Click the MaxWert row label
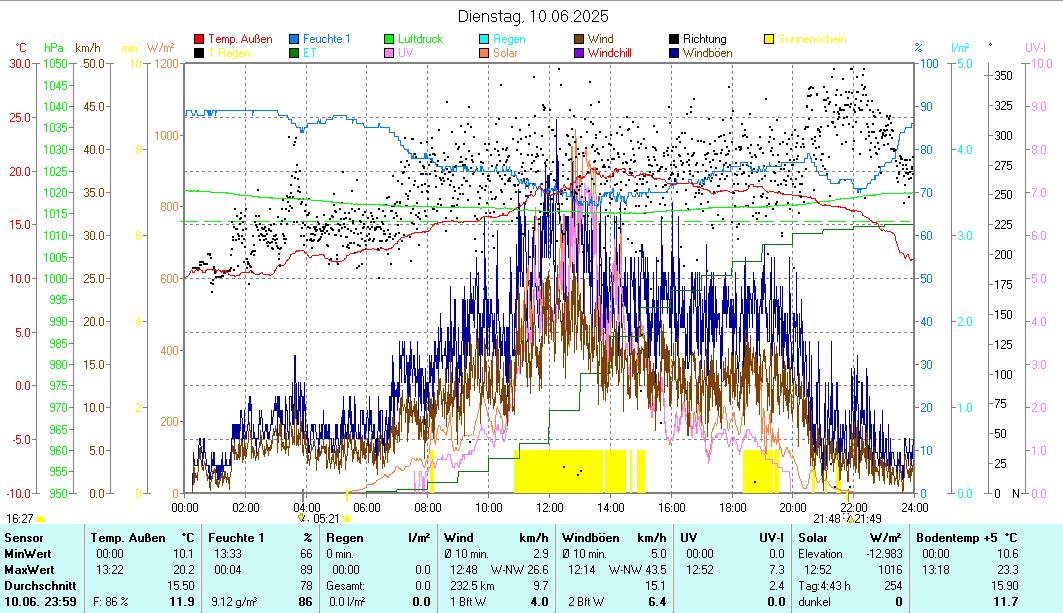The image size is (1063, 613). [x=27, y=569]
